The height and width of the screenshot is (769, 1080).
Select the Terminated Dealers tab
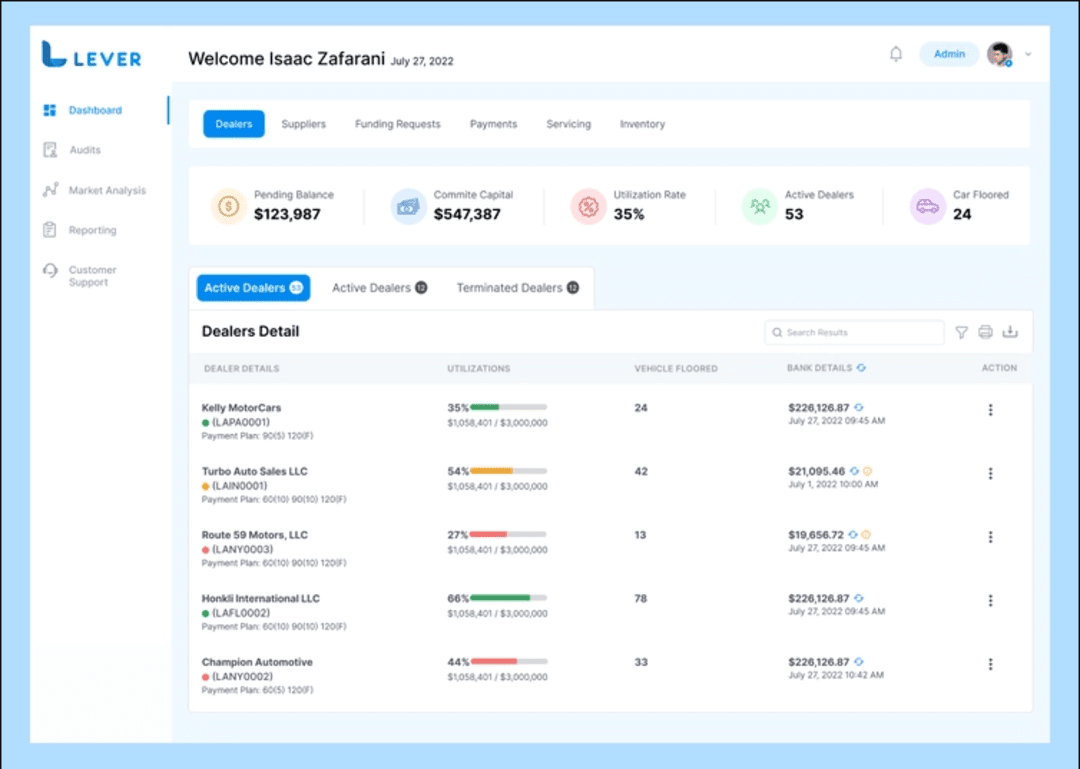pyautogui.click(x=510, y=287)
